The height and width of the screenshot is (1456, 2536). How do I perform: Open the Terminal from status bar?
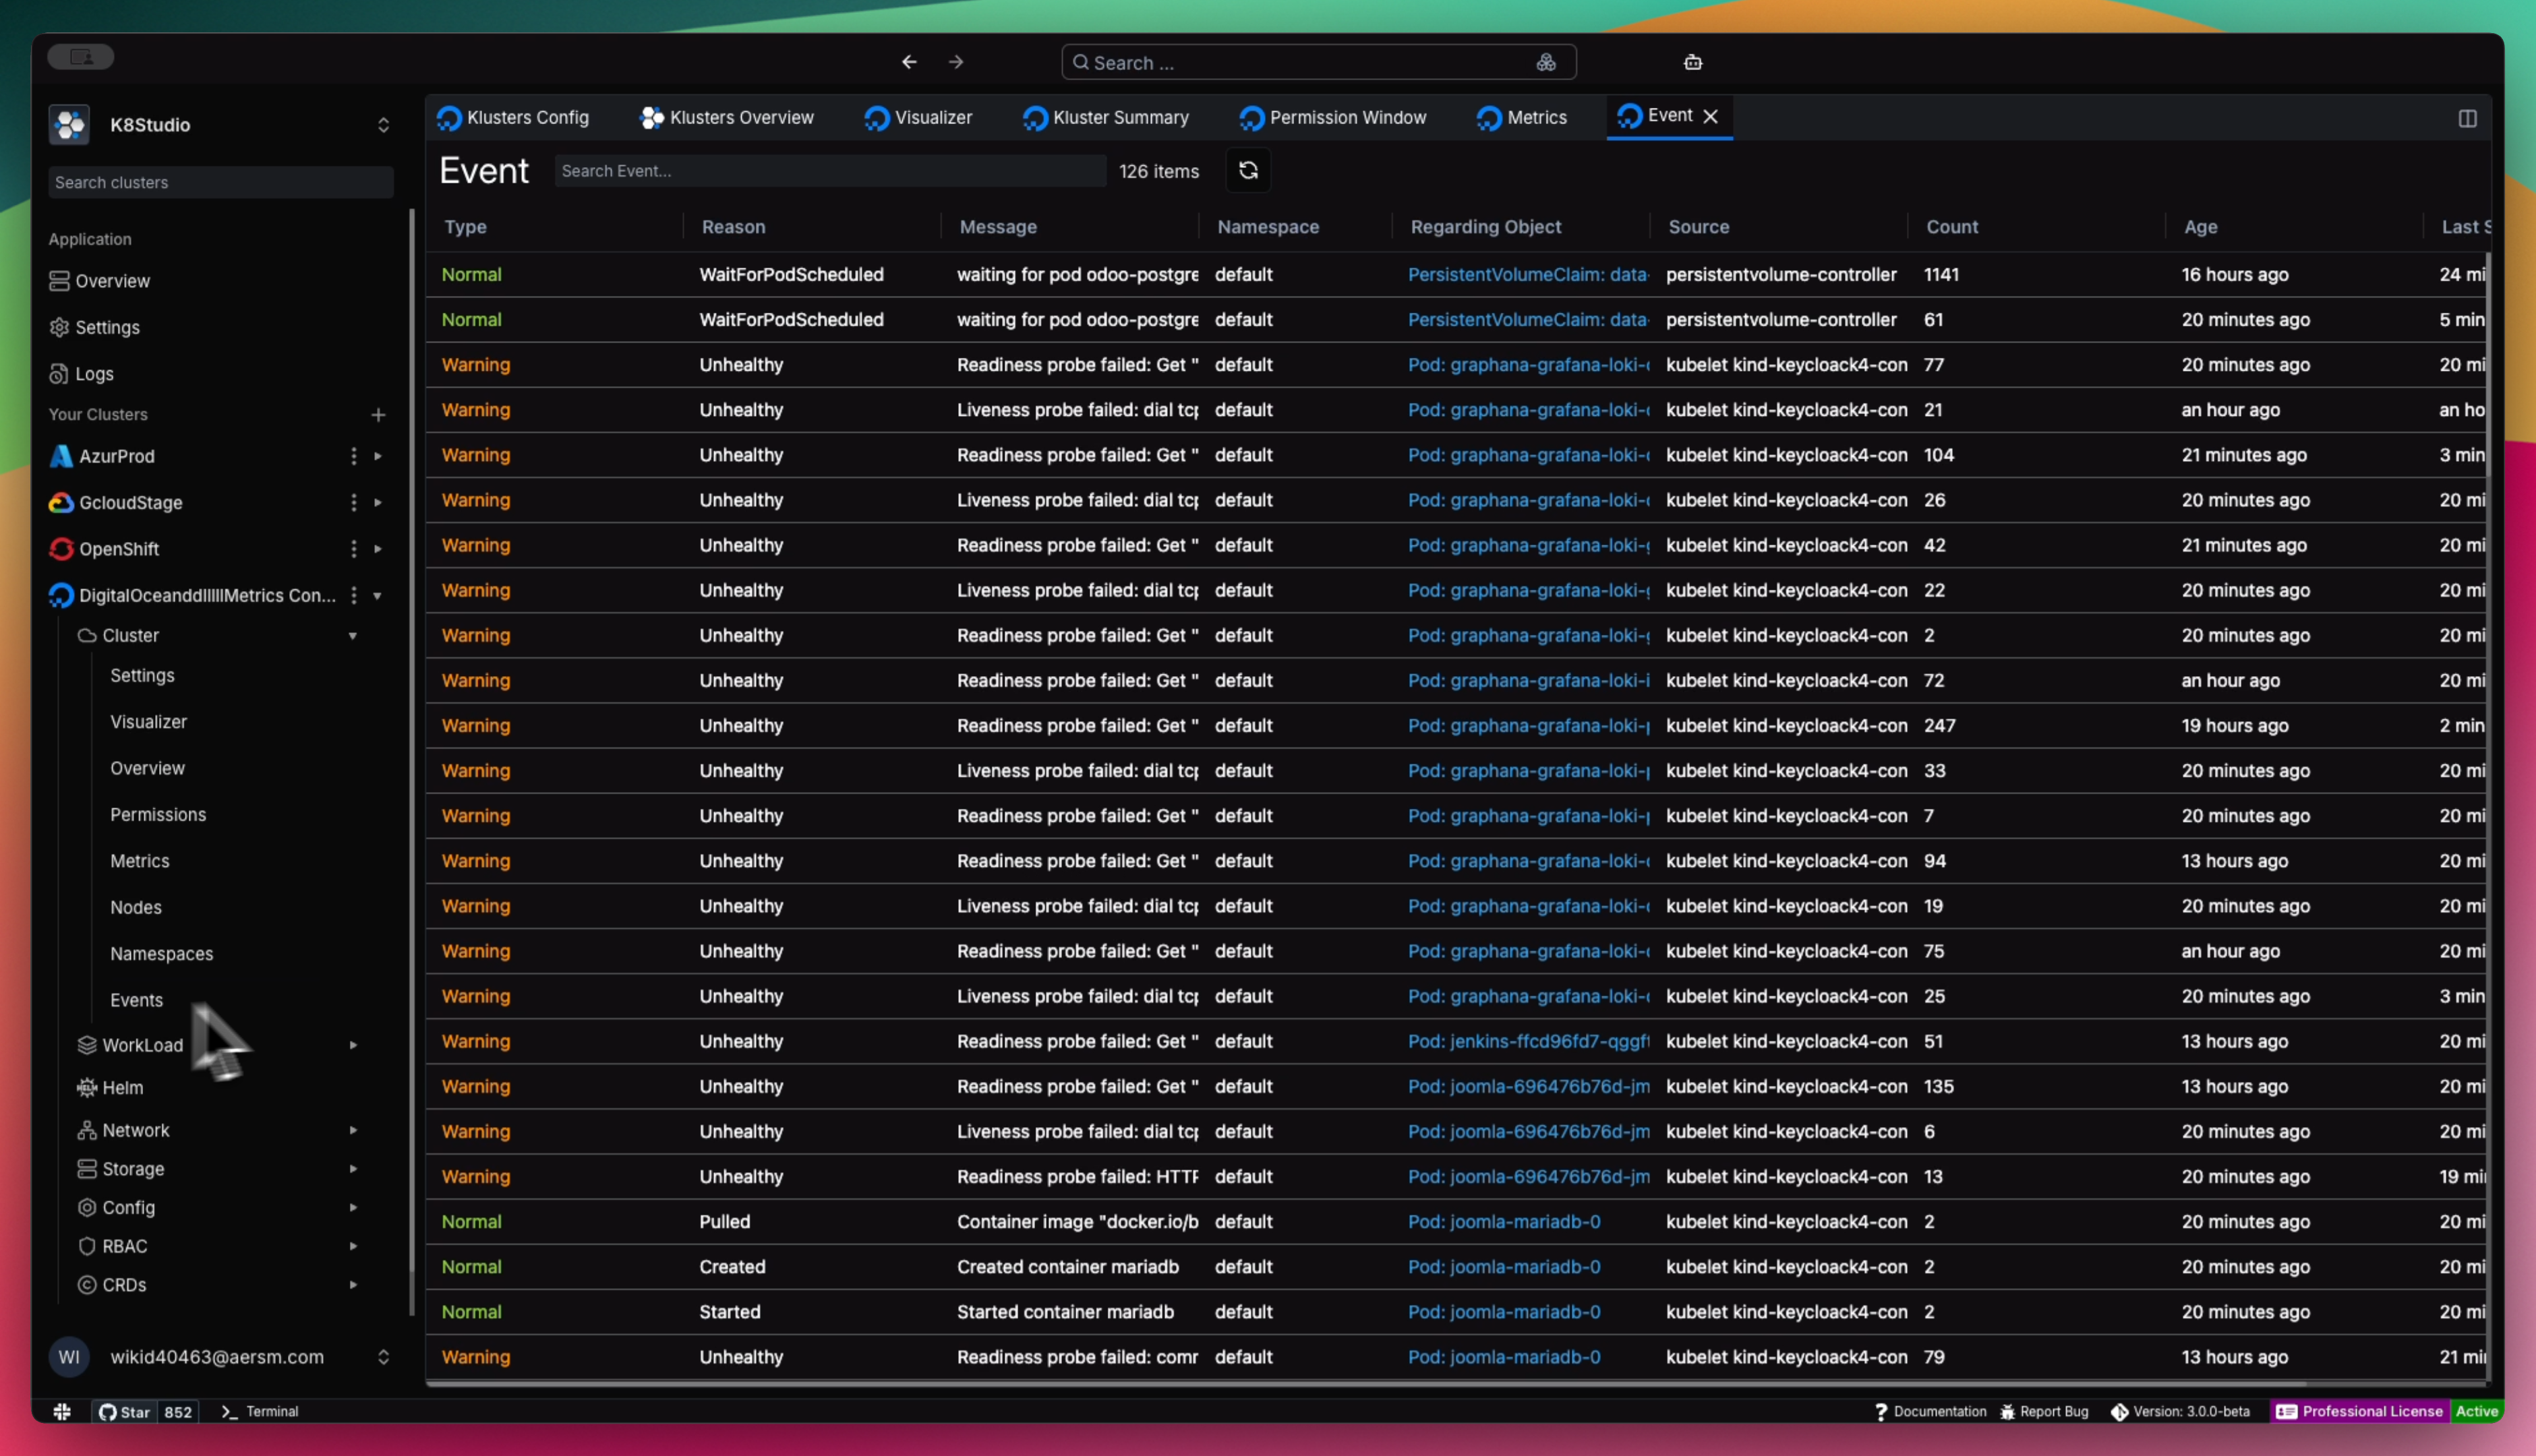pyautogui.click(x=260, y=1411)
